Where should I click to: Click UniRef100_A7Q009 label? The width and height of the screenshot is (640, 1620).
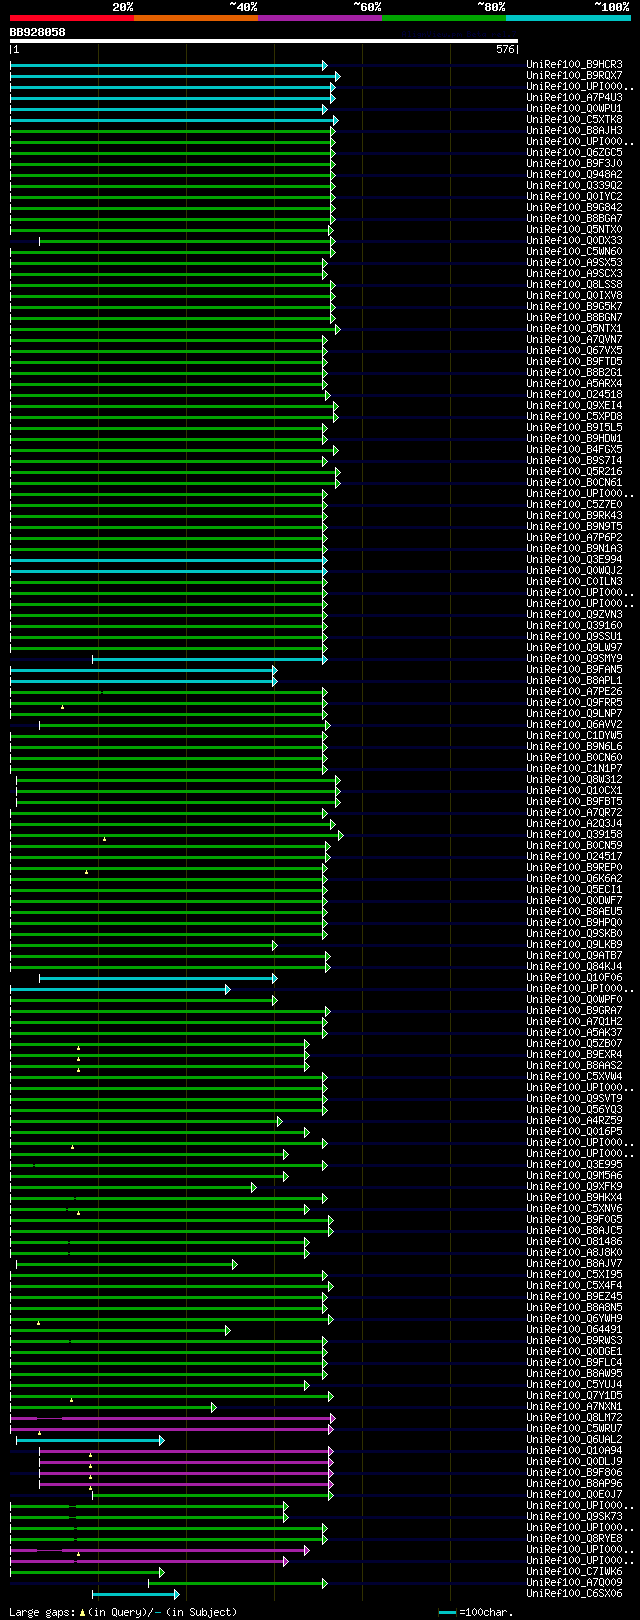(x=574, y=1583)
